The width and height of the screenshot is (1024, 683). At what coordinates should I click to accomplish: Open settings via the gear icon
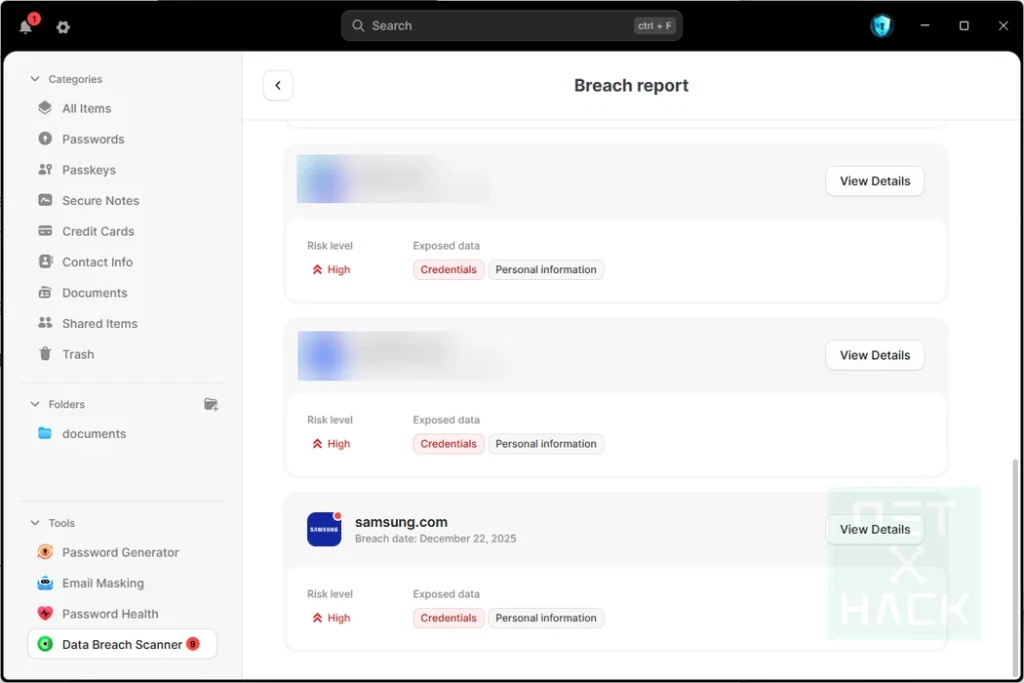(x=63, y=27)
